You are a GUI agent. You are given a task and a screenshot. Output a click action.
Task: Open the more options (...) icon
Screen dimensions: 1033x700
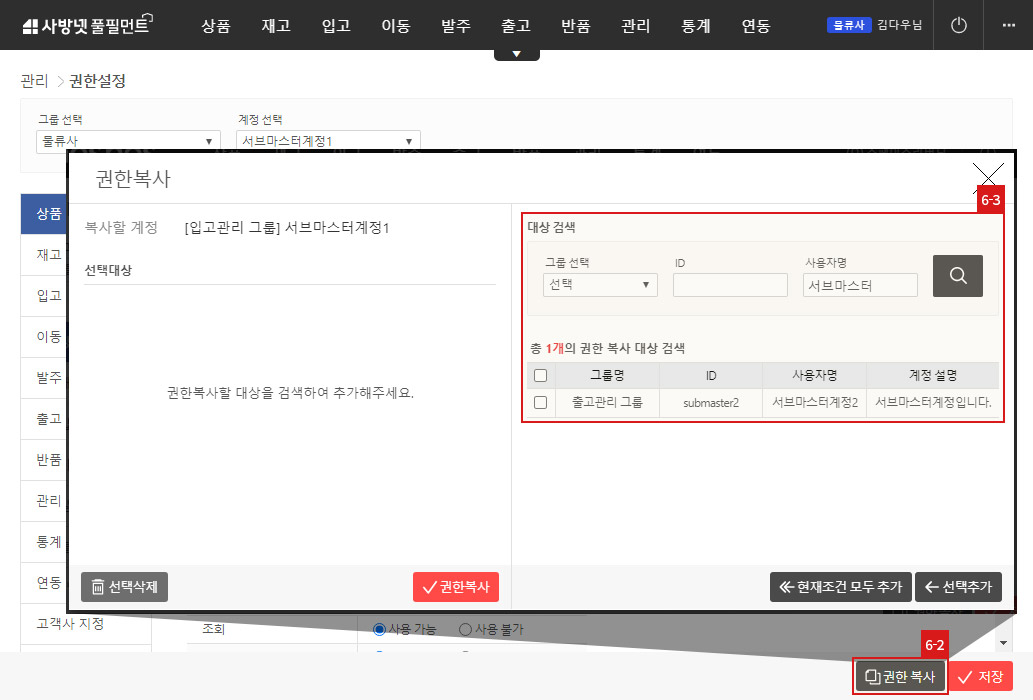(x=1007, y=25)
